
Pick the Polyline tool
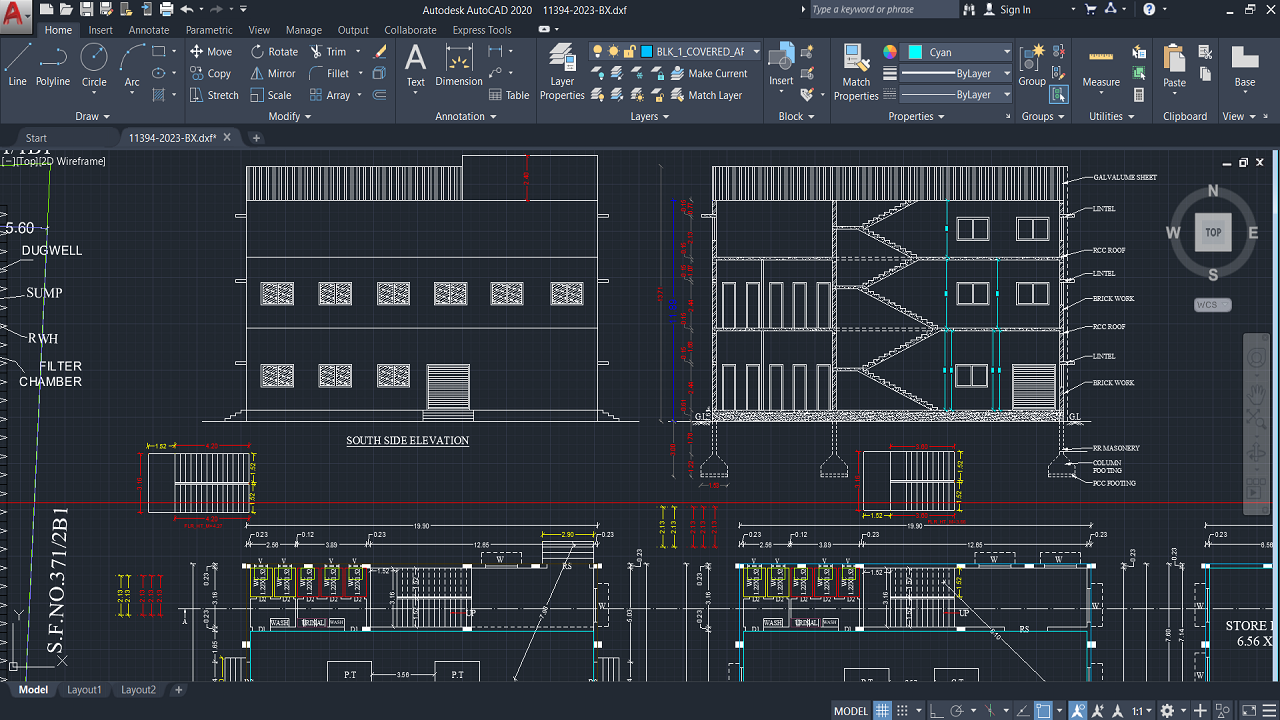click(53, 65)
